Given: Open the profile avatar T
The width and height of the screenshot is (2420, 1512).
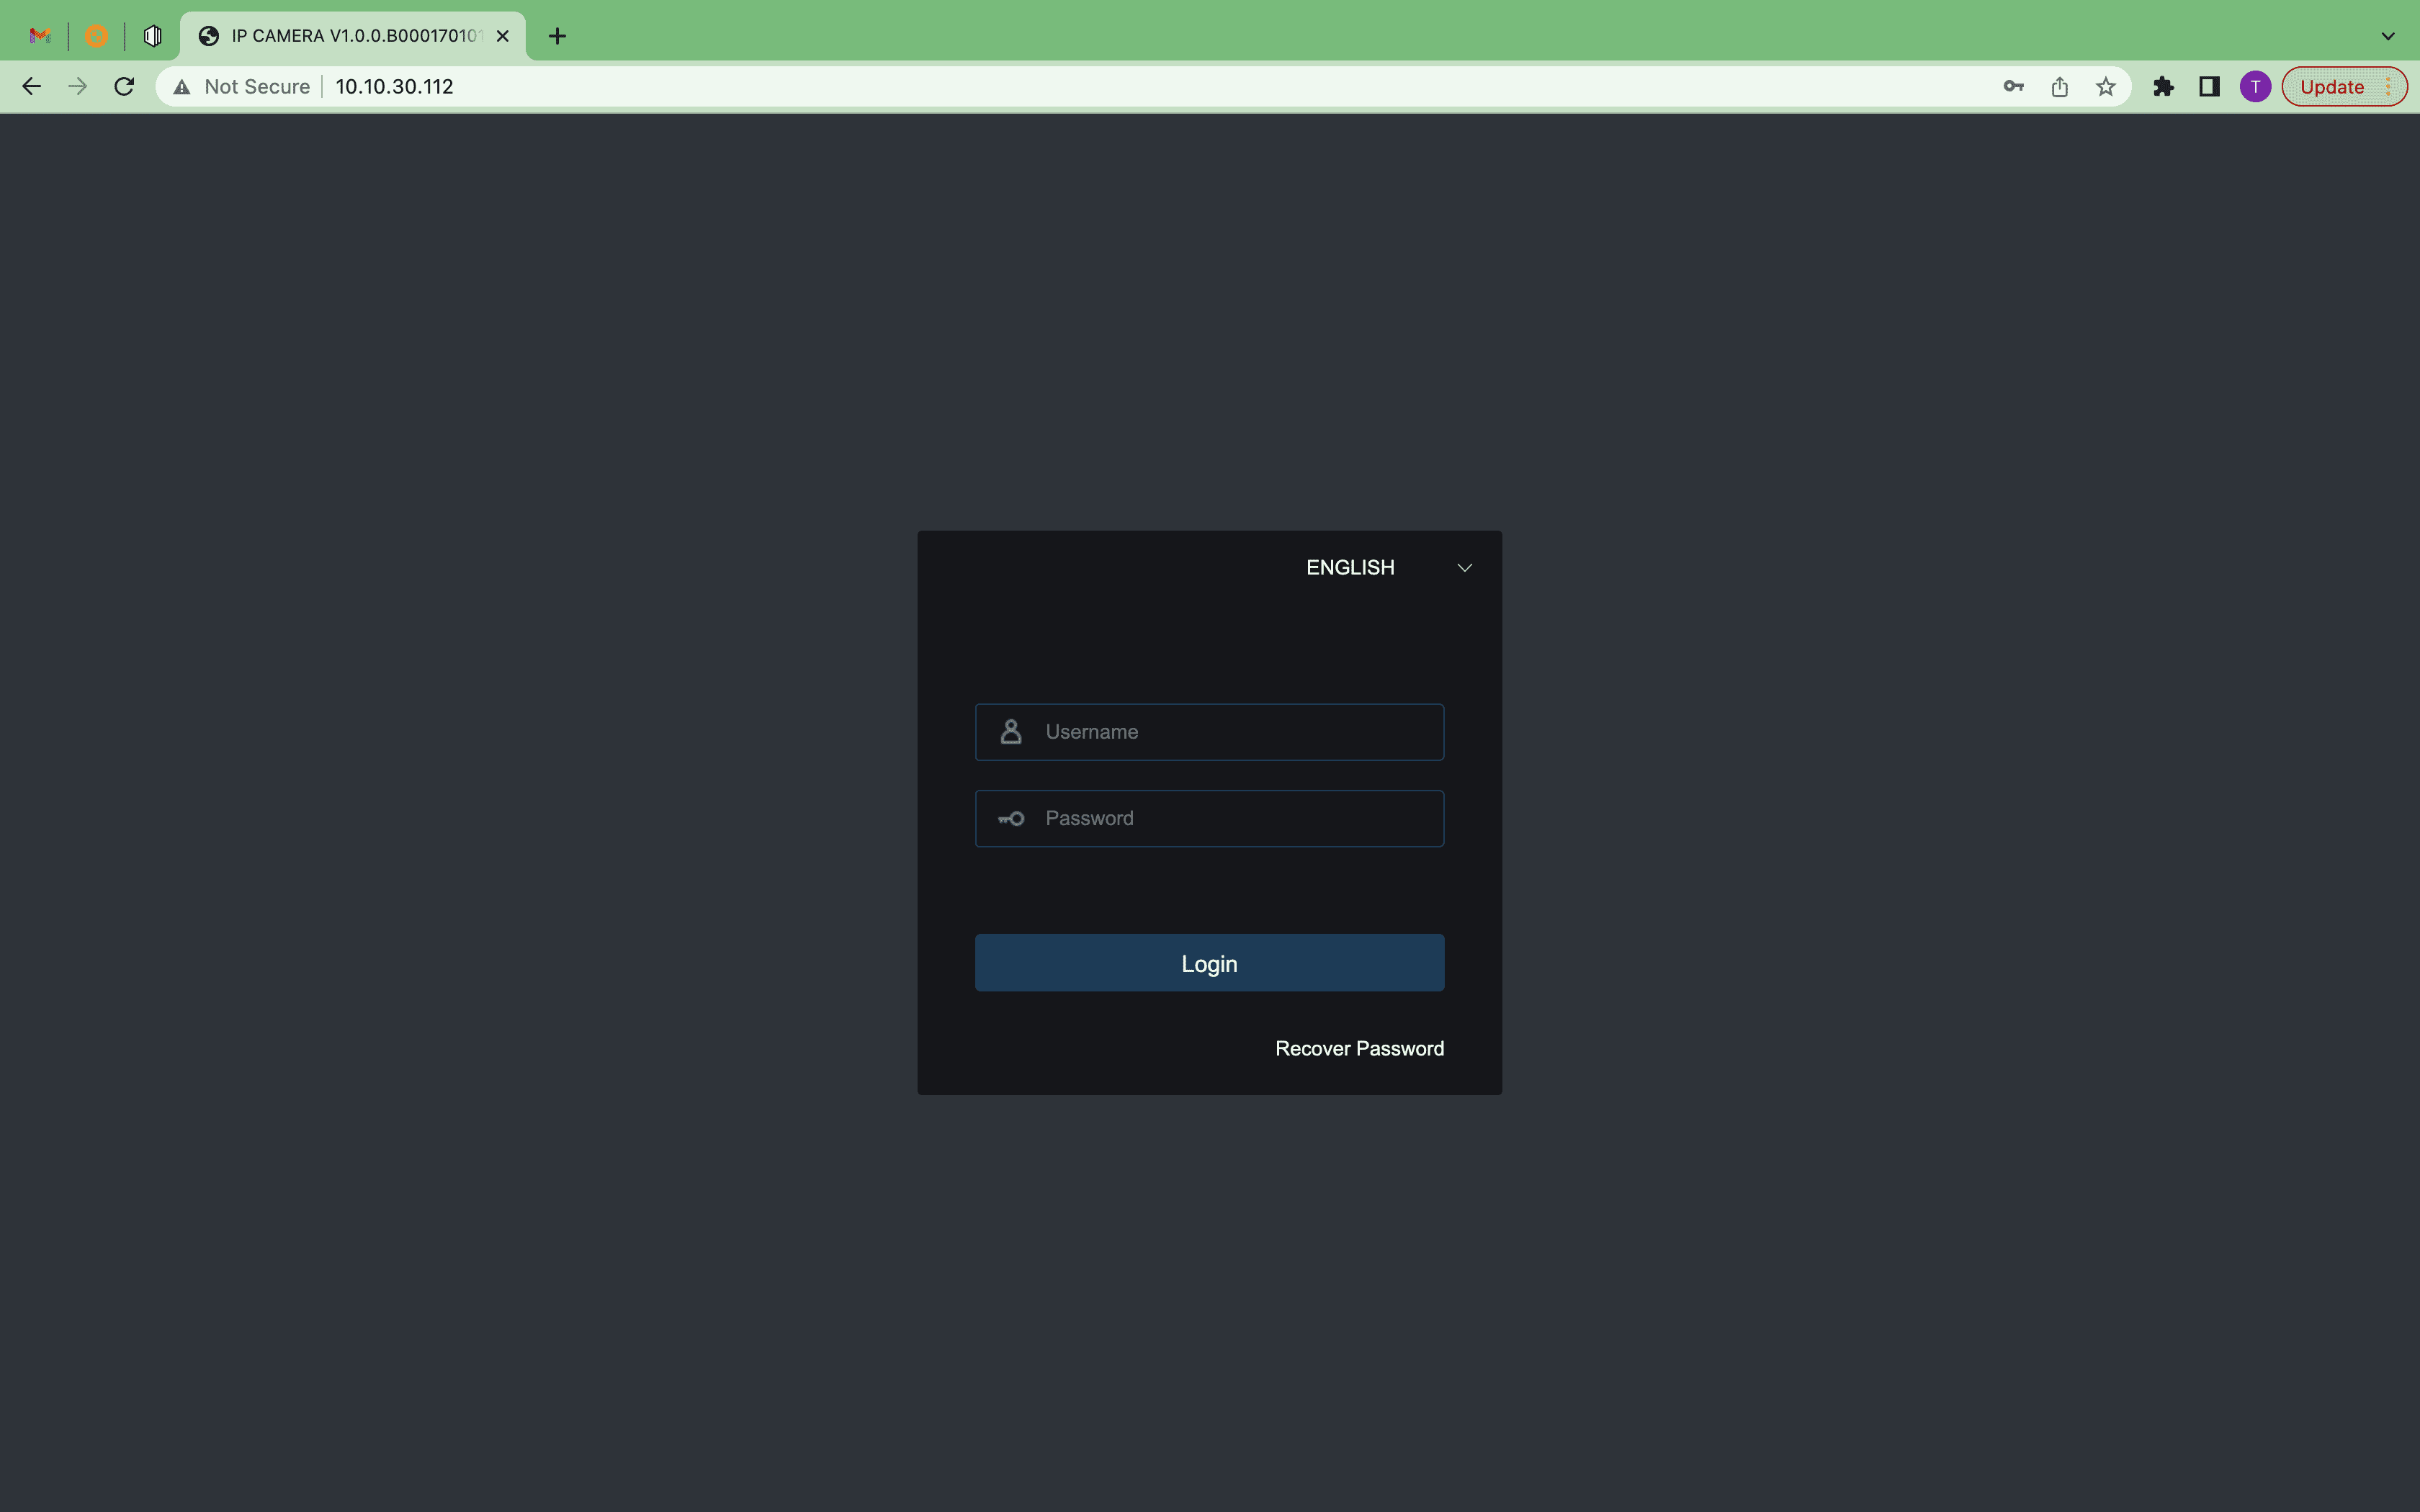Looking at the screenshot, I should point(2254,87).
